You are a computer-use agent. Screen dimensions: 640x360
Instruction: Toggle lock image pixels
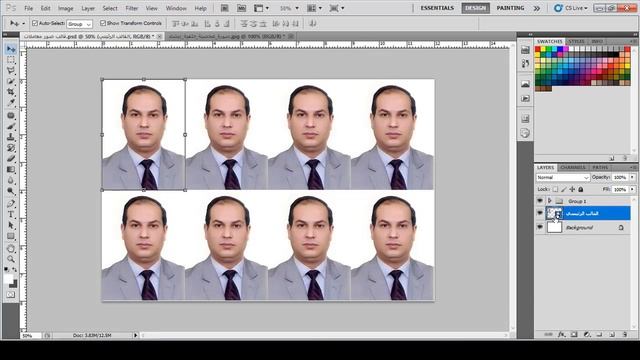[564, 189]
